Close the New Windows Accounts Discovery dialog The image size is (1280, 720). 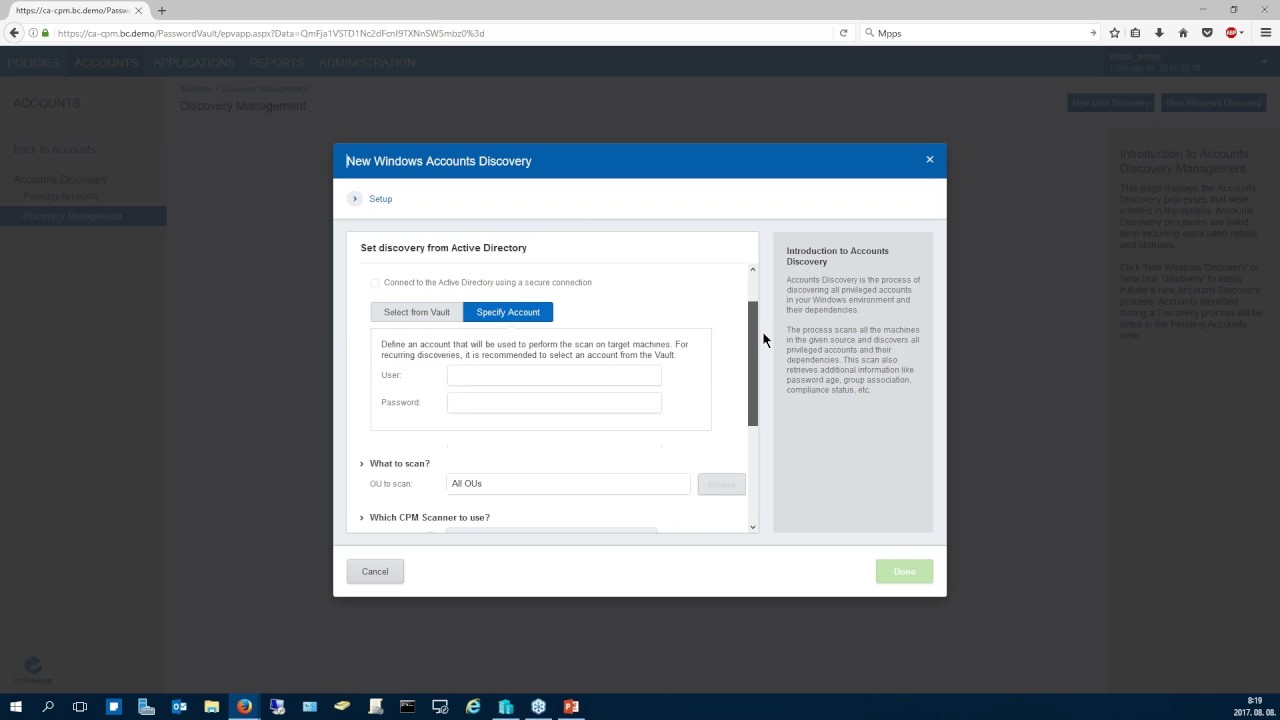click(x=929, y=160)
